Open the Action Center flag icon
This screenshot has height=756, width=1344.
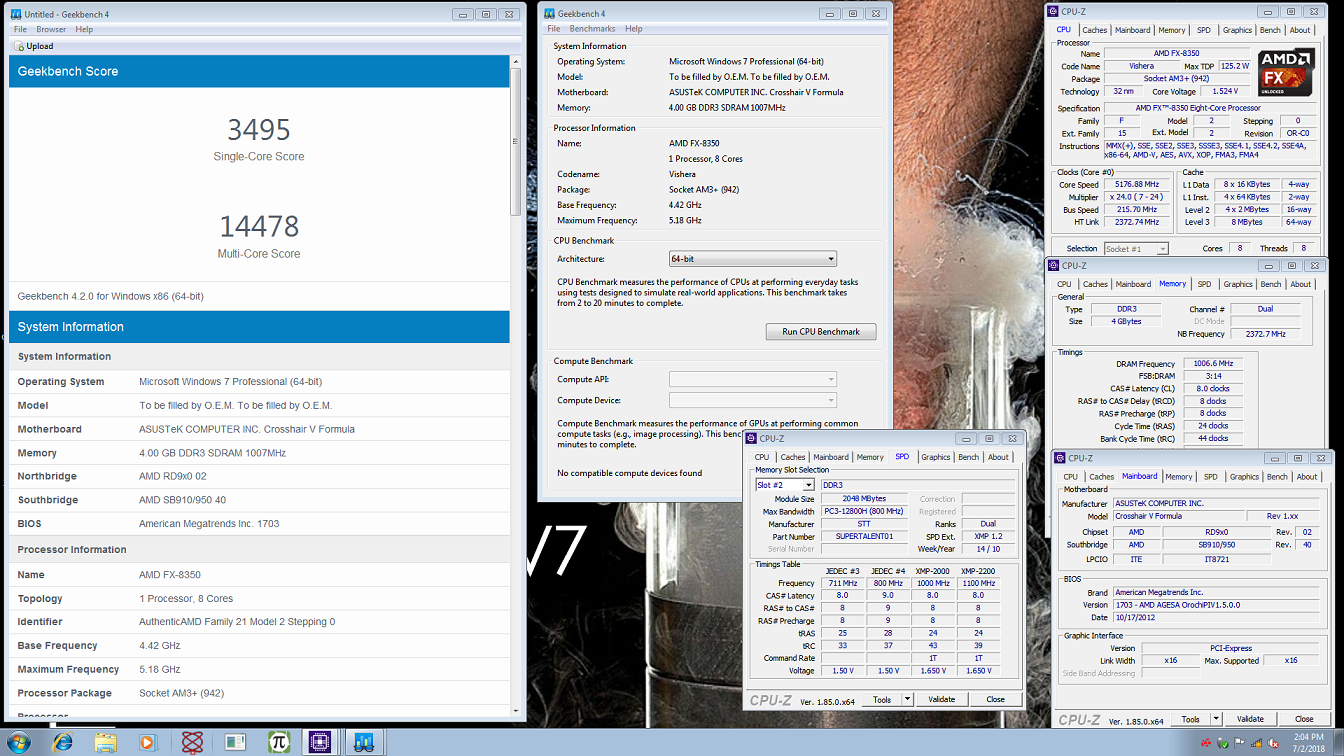pos(1240,743)
